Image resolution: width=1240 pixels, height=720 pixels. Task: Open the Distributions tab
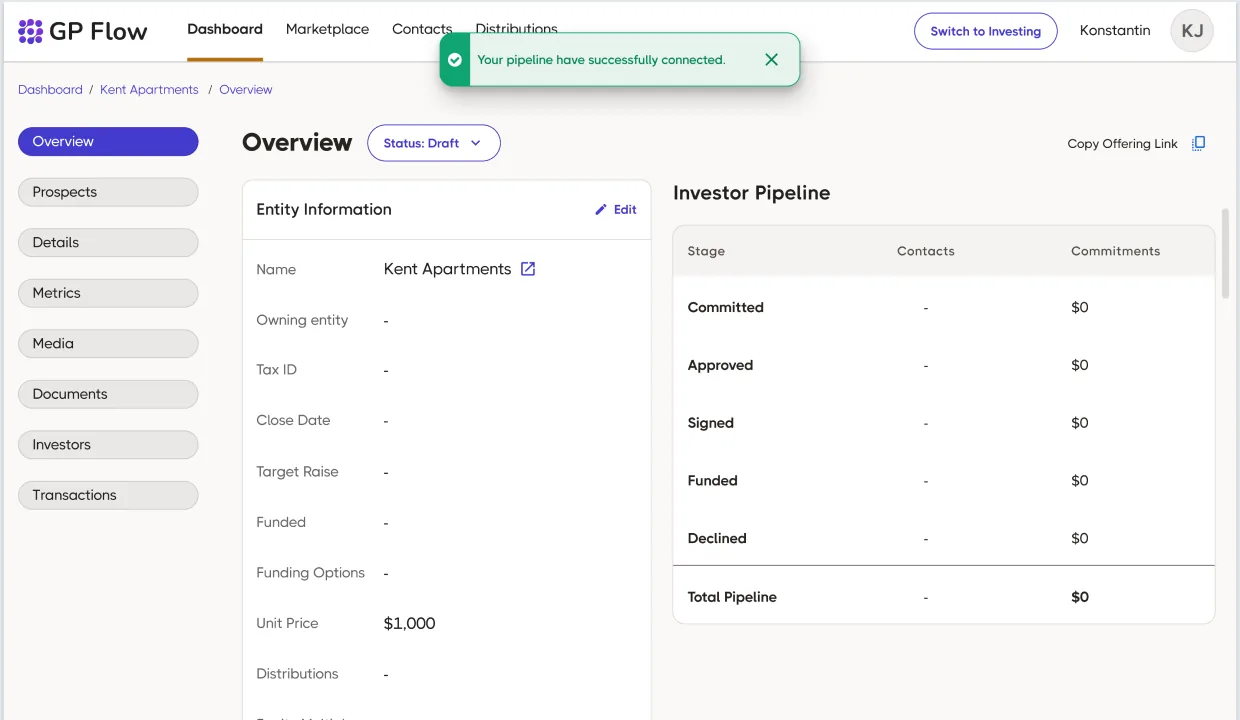click(x=516, y=30)
